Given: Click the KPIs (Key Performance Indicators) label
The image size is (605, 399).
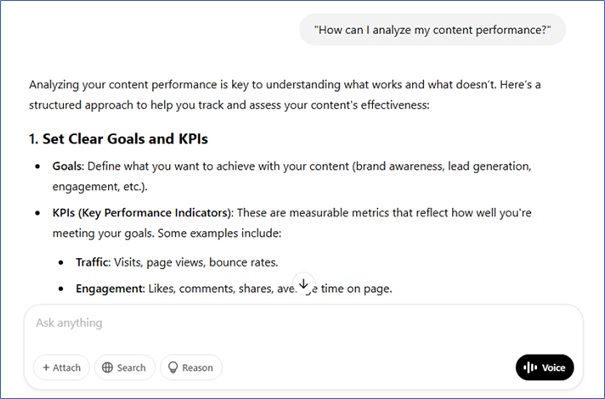Looking at the screenshot, I should [143, 213].
